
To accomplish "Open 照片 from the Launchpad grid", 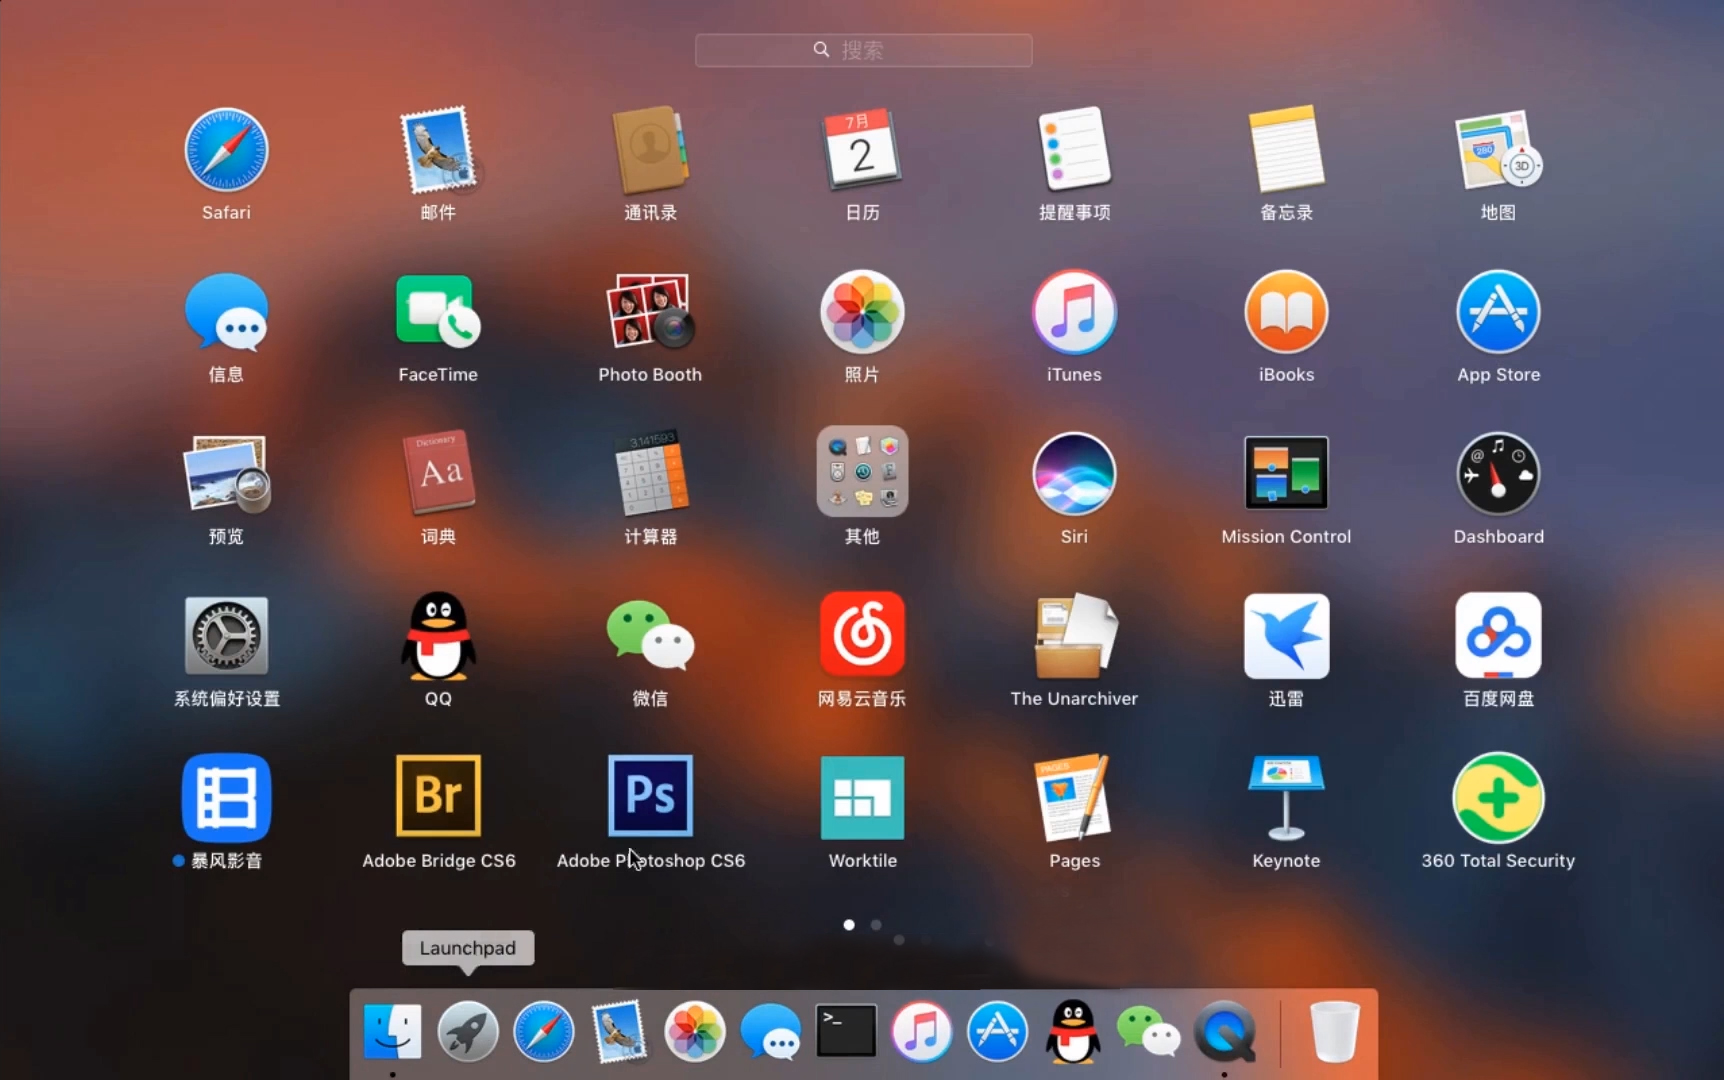I will (863, 312).
